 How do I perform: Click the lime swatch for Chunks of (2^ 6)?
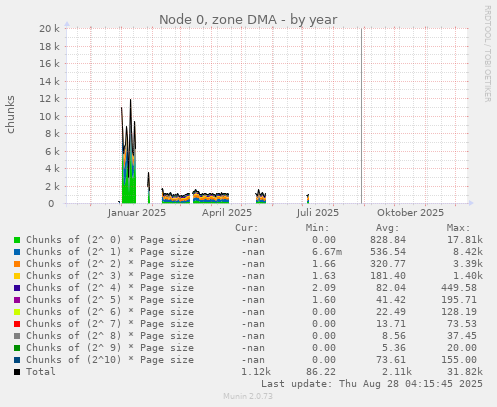click(17, 312)
